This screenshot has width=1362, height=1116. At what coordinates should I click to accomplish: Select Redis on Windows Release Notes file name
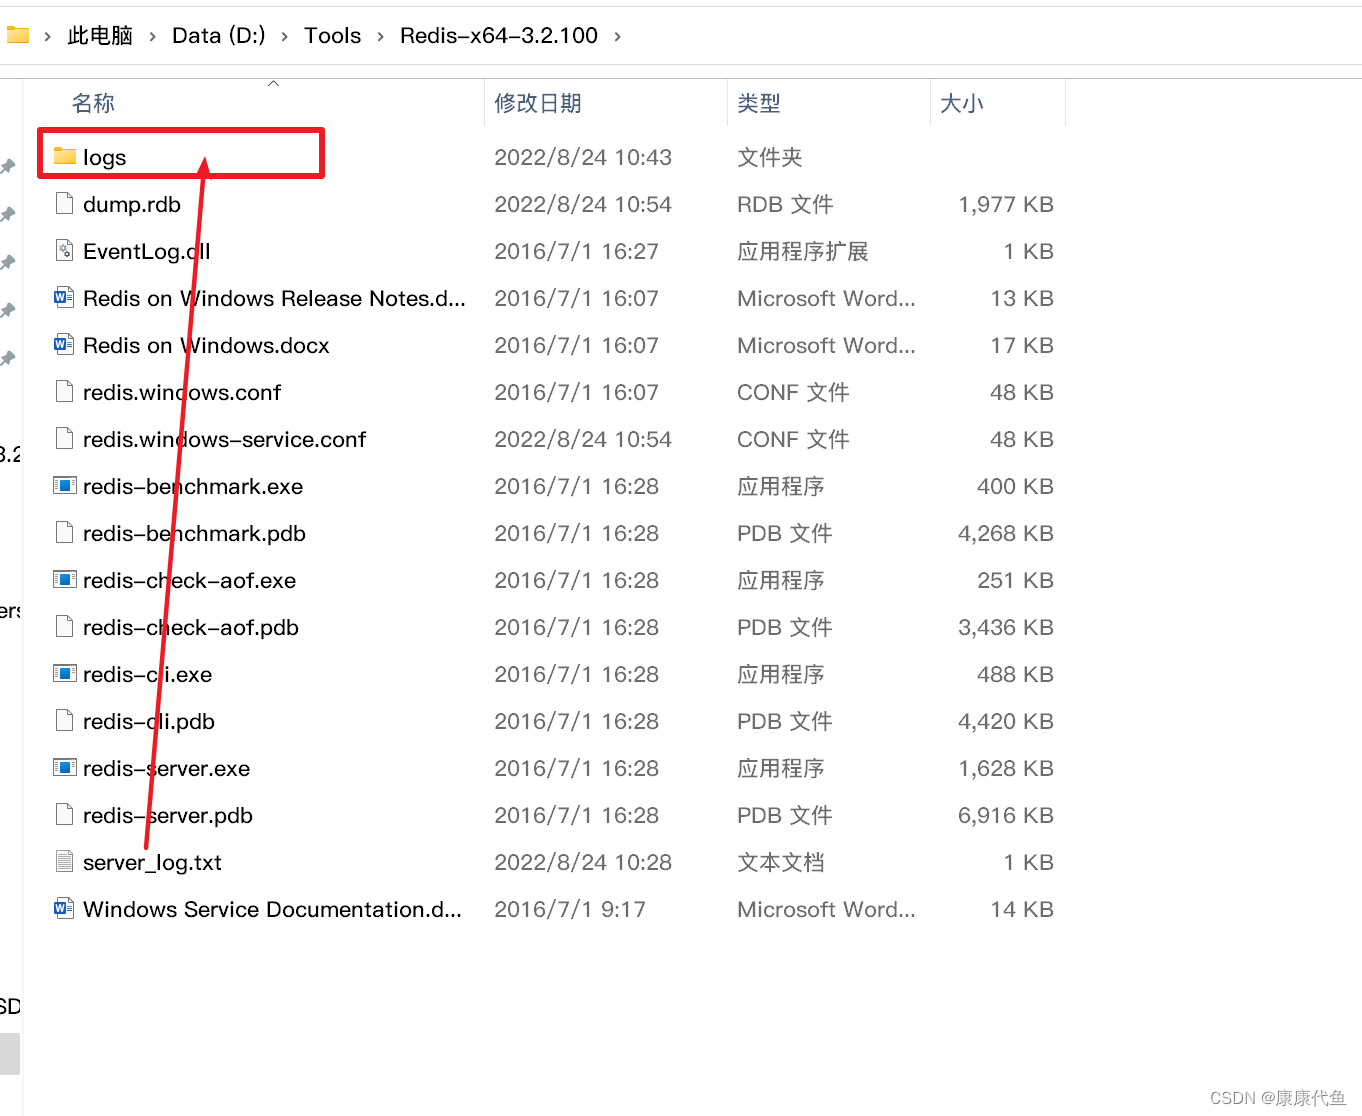pos(274,298)
